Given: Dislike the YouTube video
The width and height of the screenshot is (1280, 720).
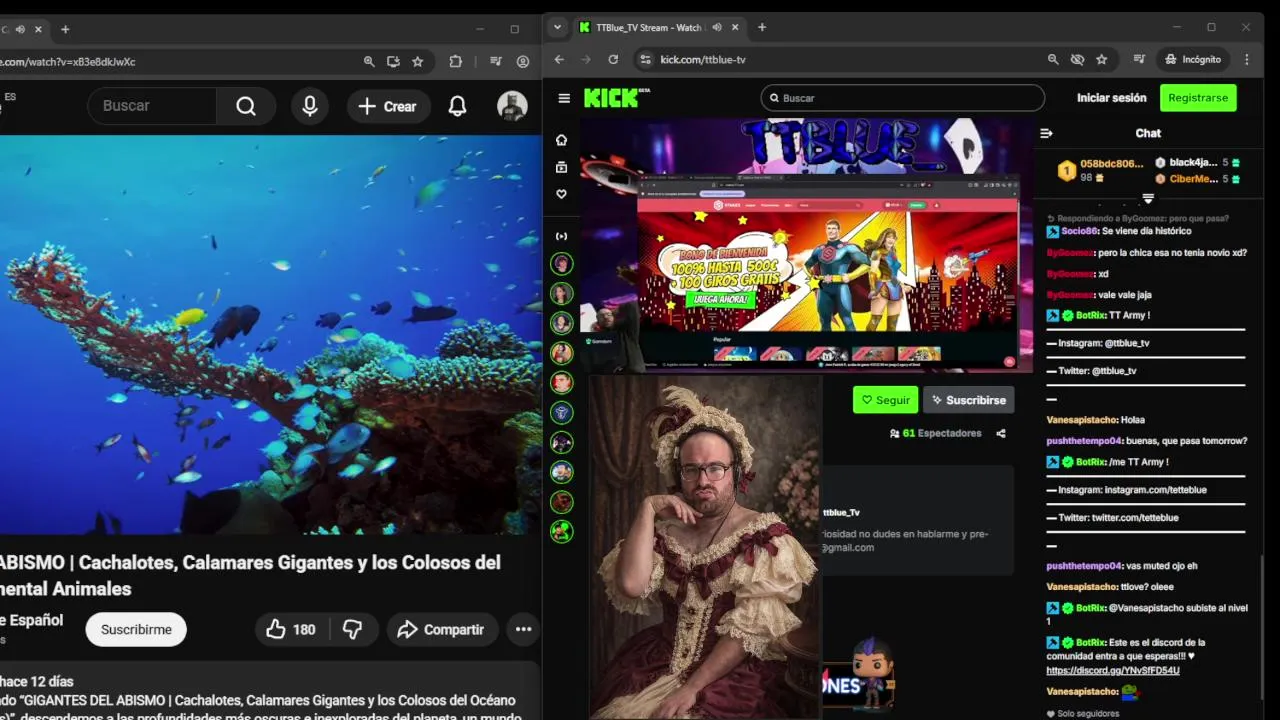Looking at the screenshot, I should pos(352,629).
